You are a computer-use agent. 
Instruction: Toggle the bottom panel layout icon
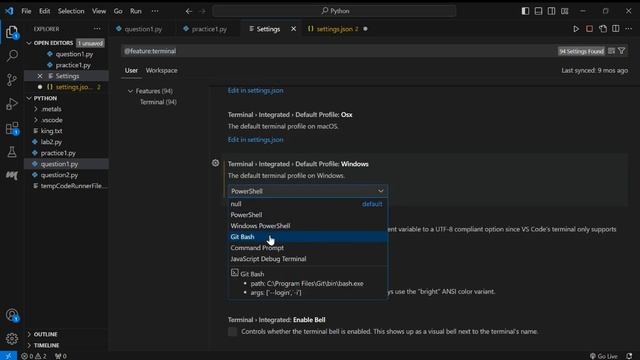[538, 11]
